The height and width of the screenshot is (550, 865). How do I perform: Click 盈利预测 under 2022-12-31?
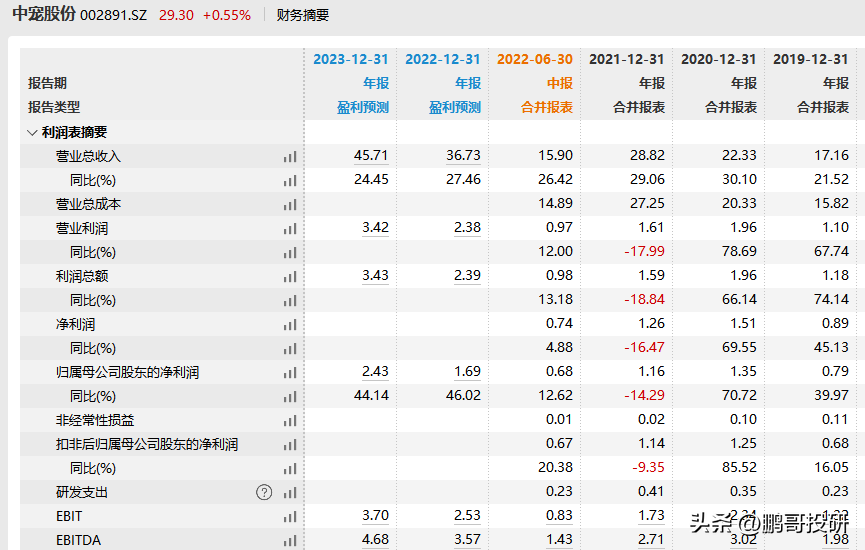tap(455, 107)
